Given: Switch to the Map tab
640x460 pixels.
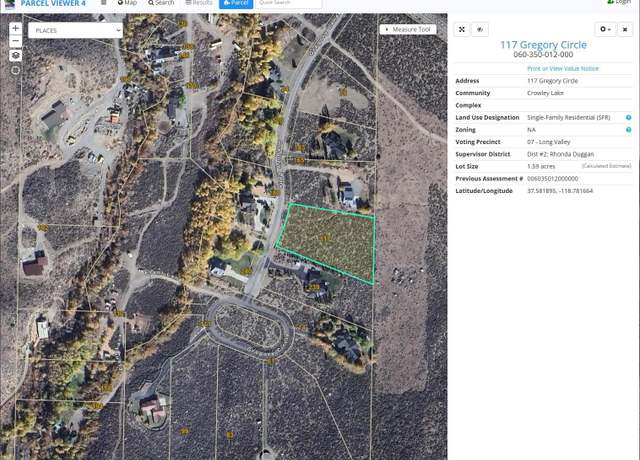Looking at the screenshot, I should point(127,3).
